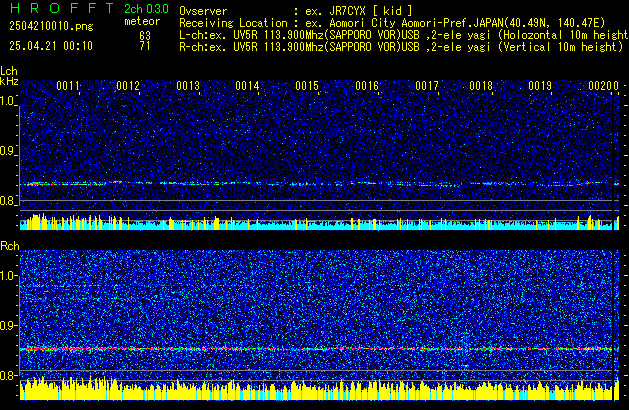
Task: Click time marker 0020
Action: pos(600,86)
